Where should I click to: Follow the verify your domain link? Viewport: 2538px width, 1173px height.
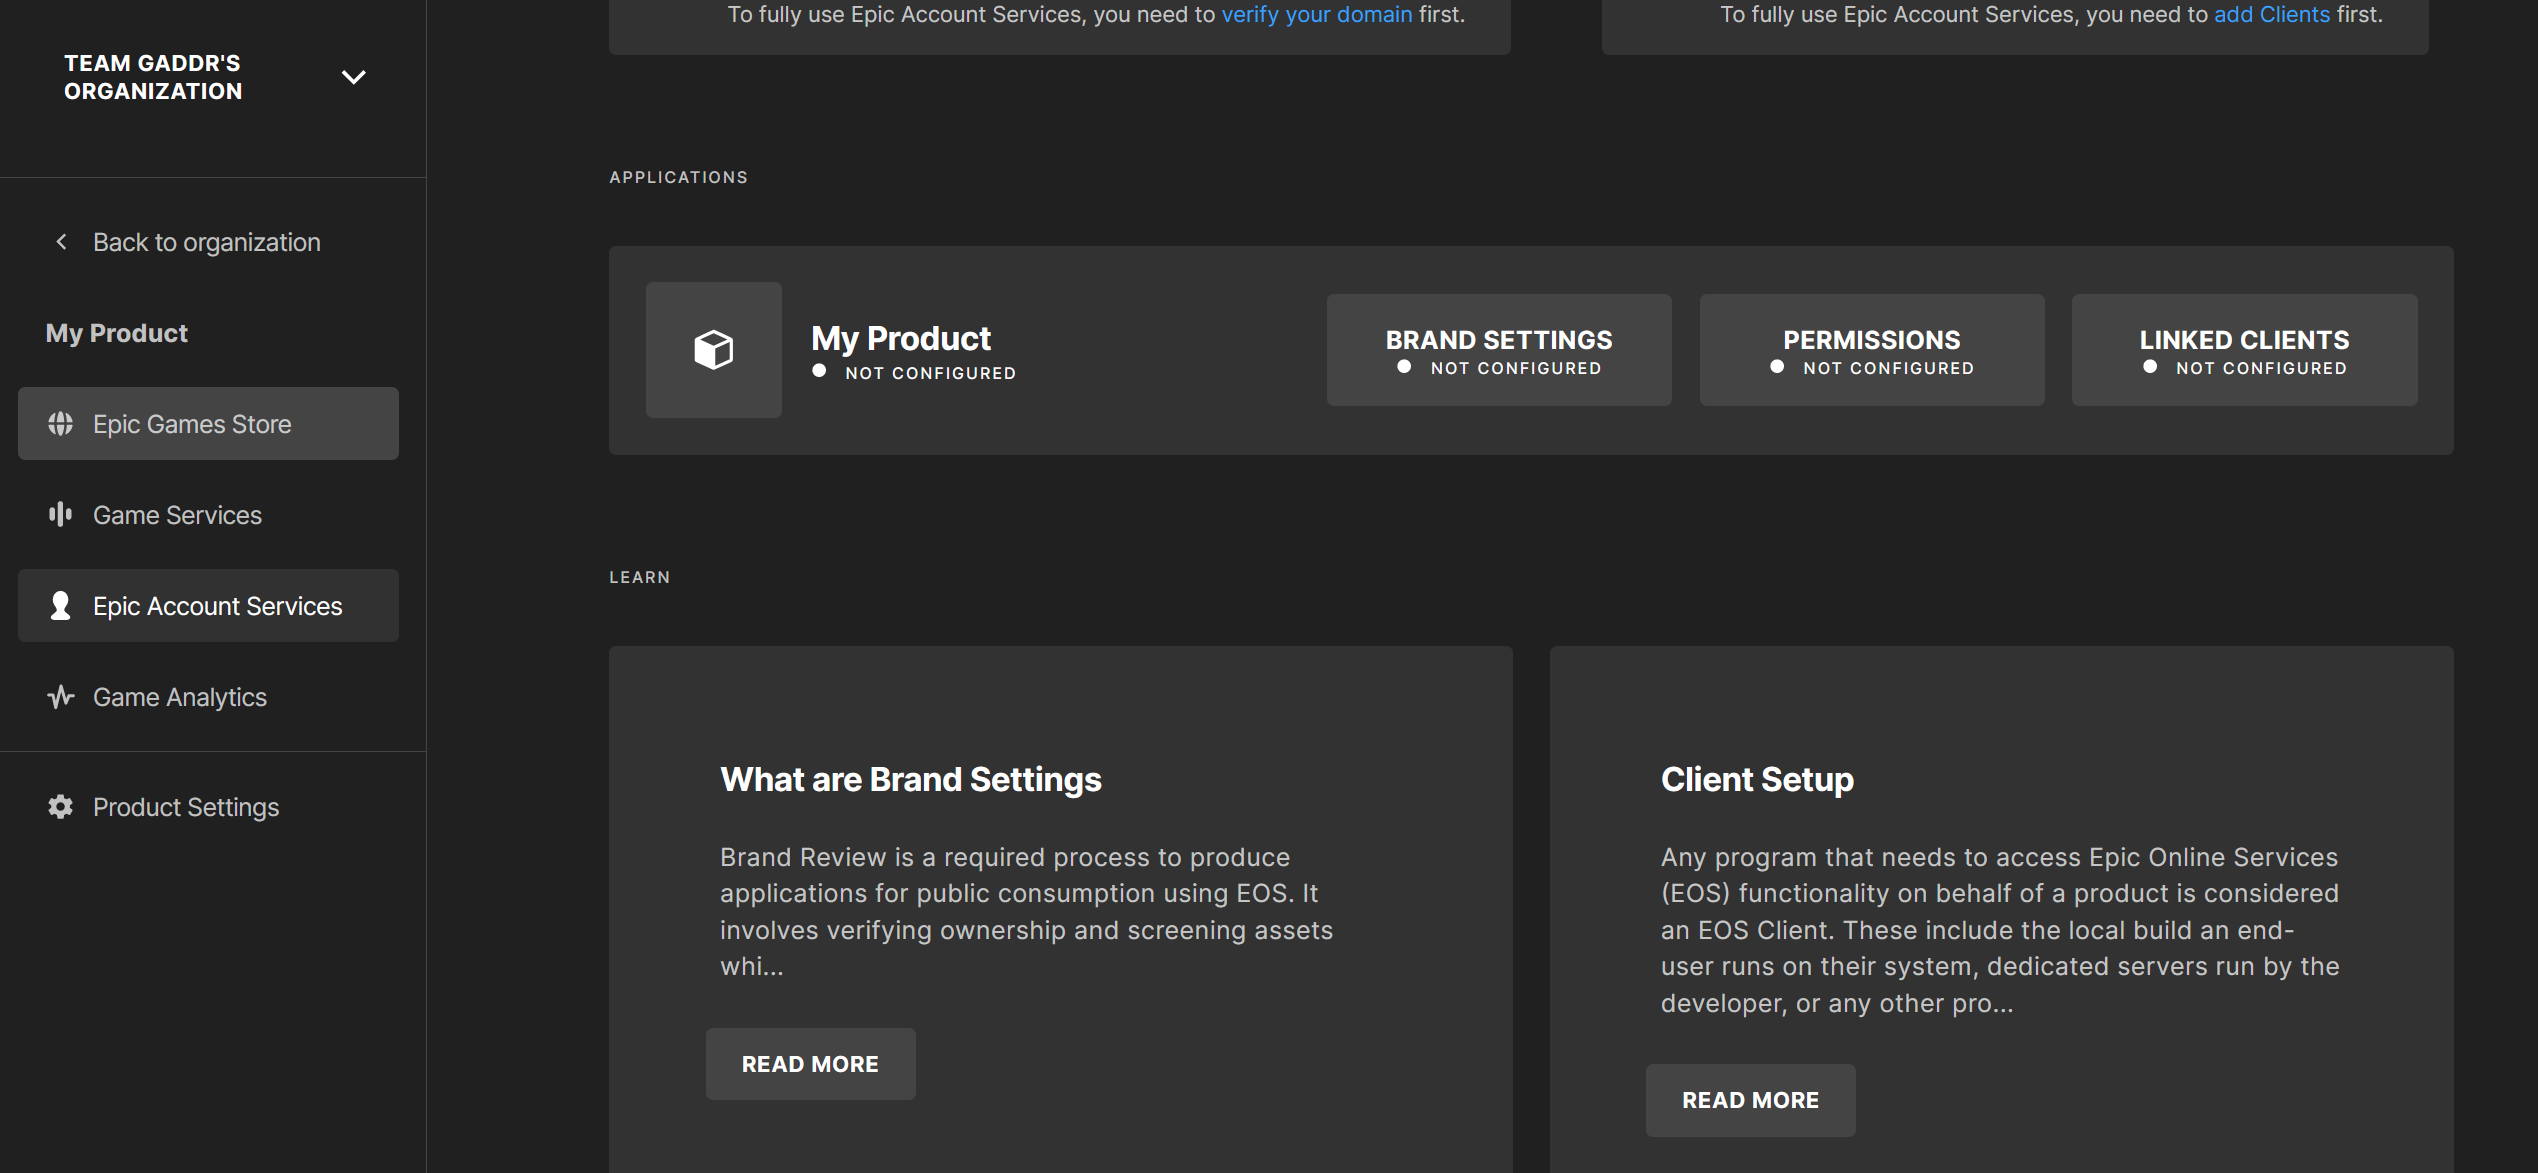[x=1316, y=15]
